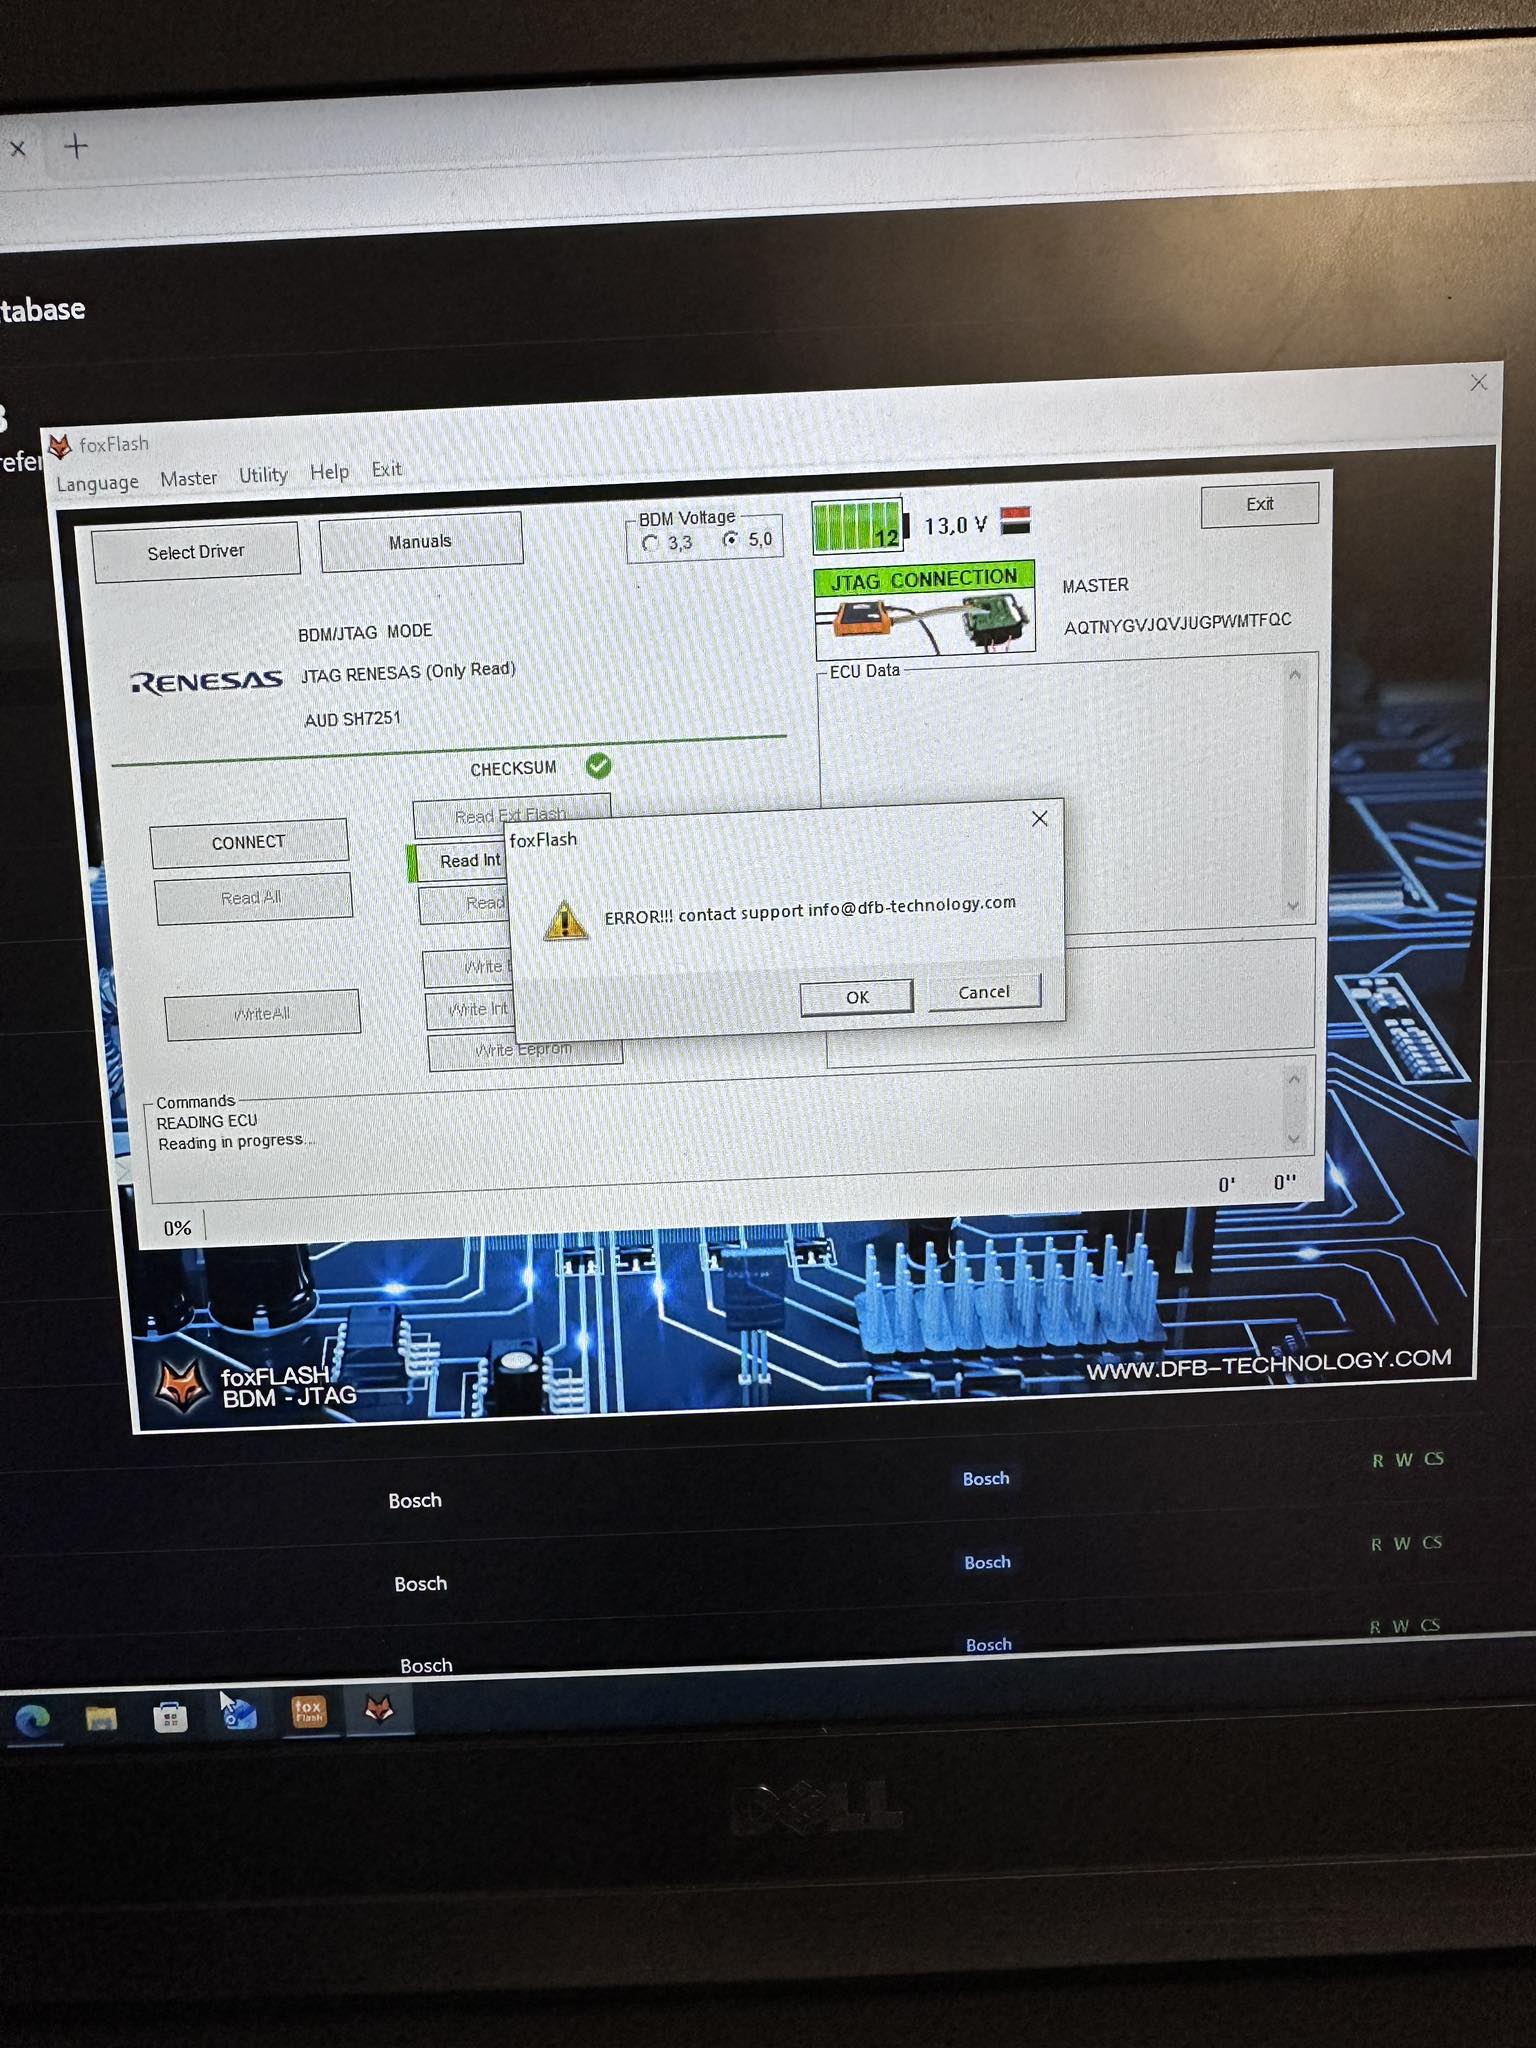Viewport: 1536px width, 2048px height.
Task: Click the Select Driver button
Action: click(196, 552)
